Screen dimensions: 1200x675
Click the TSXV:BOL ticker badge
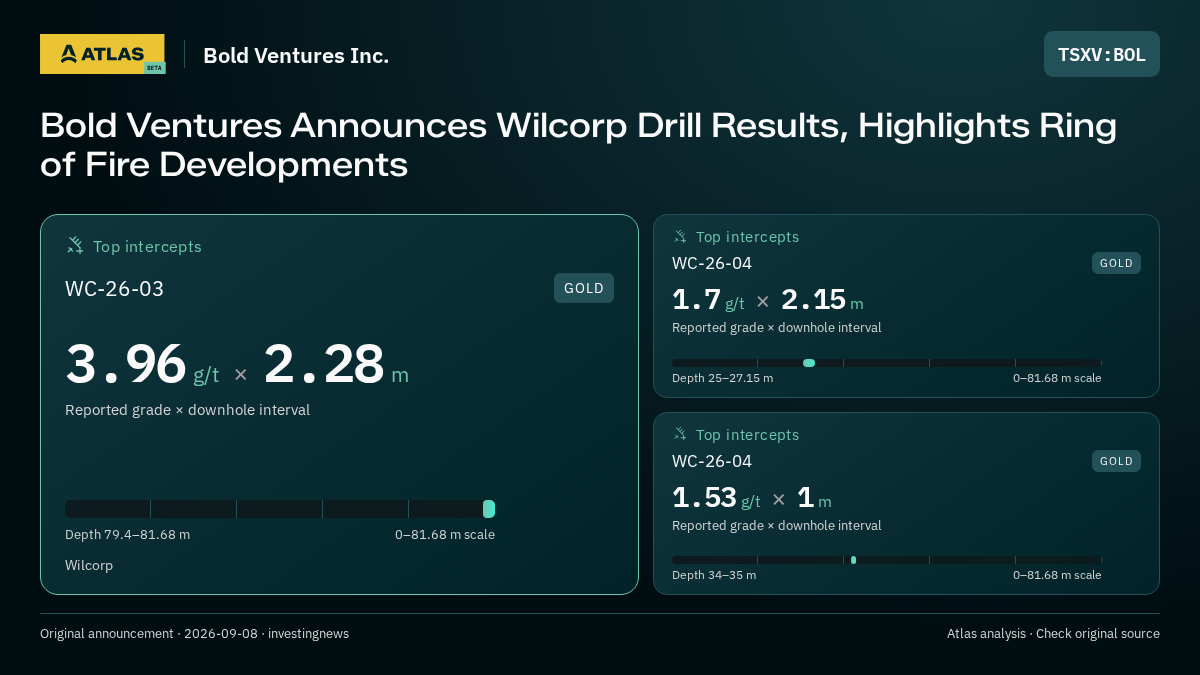pyautogui.click(x=1102, y=54)
